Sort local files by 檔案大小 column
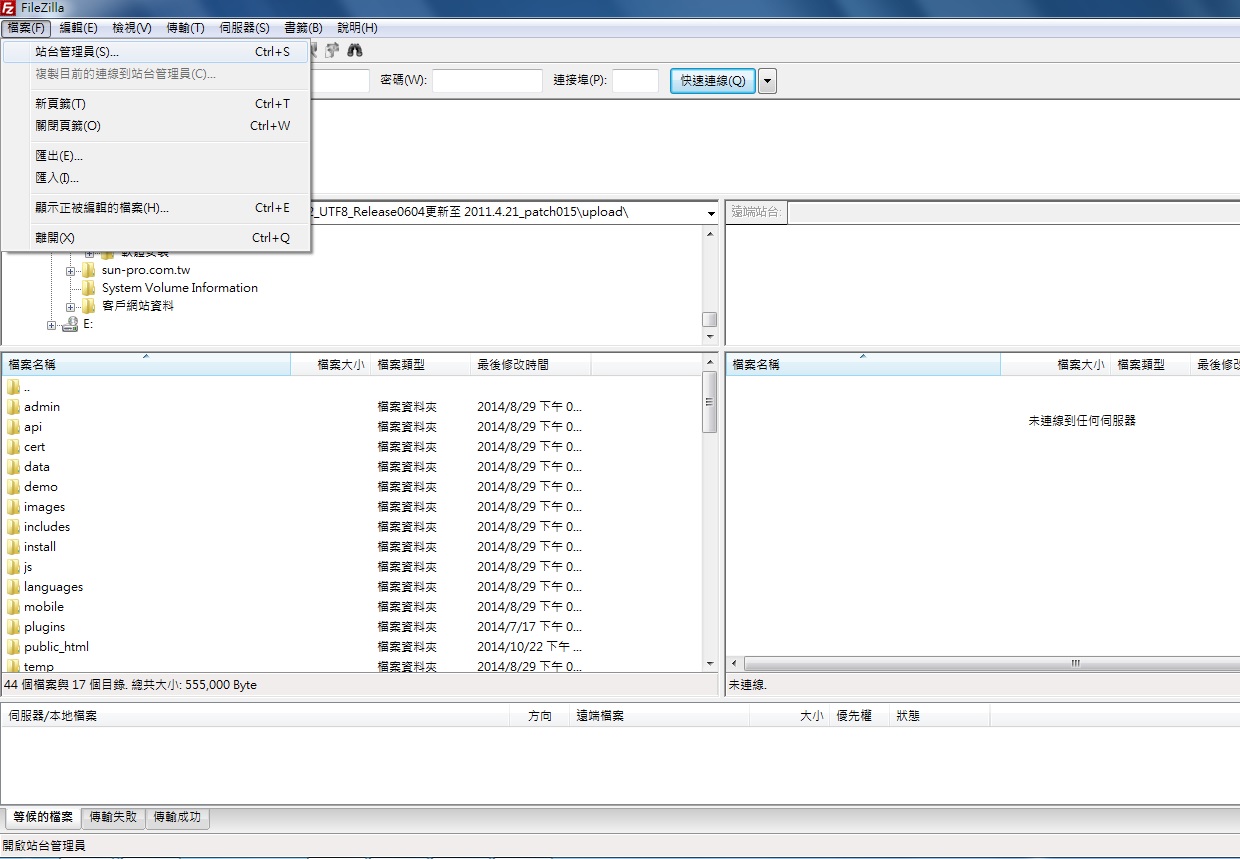Viewport: 1240px width, 859px height. coord(330,365)
